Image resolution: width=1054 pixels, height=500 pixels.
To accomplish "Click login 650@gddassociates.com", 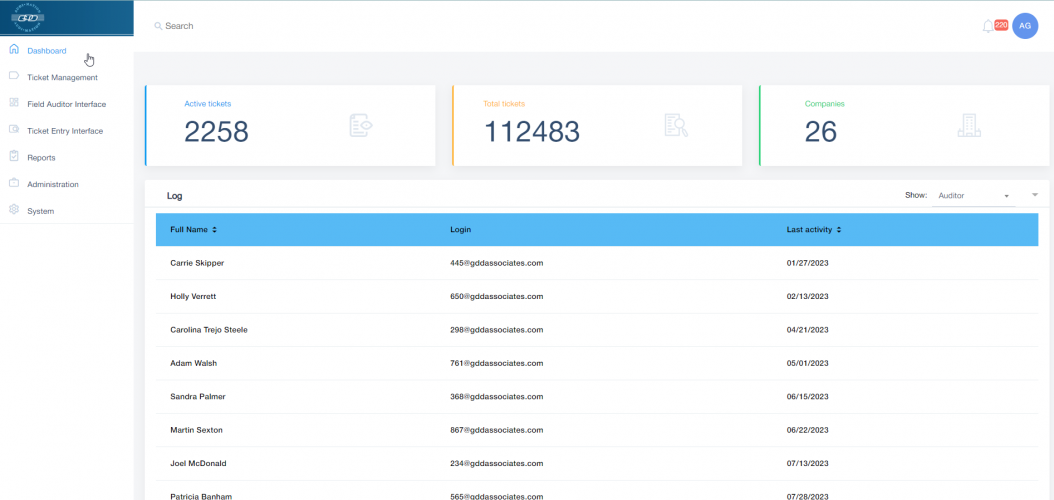I will click(497, 296).
